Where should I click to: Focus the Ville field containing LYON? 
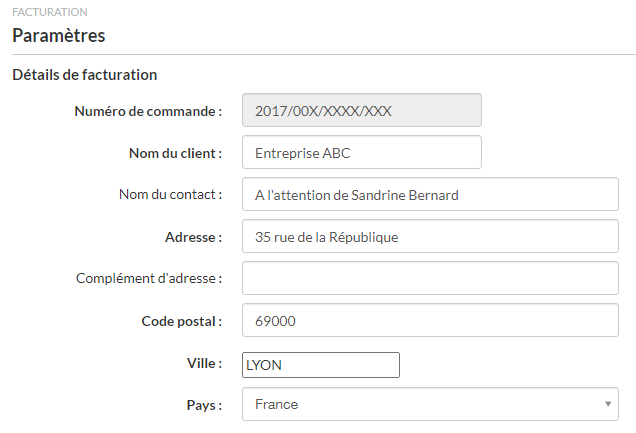click(321, 365)
